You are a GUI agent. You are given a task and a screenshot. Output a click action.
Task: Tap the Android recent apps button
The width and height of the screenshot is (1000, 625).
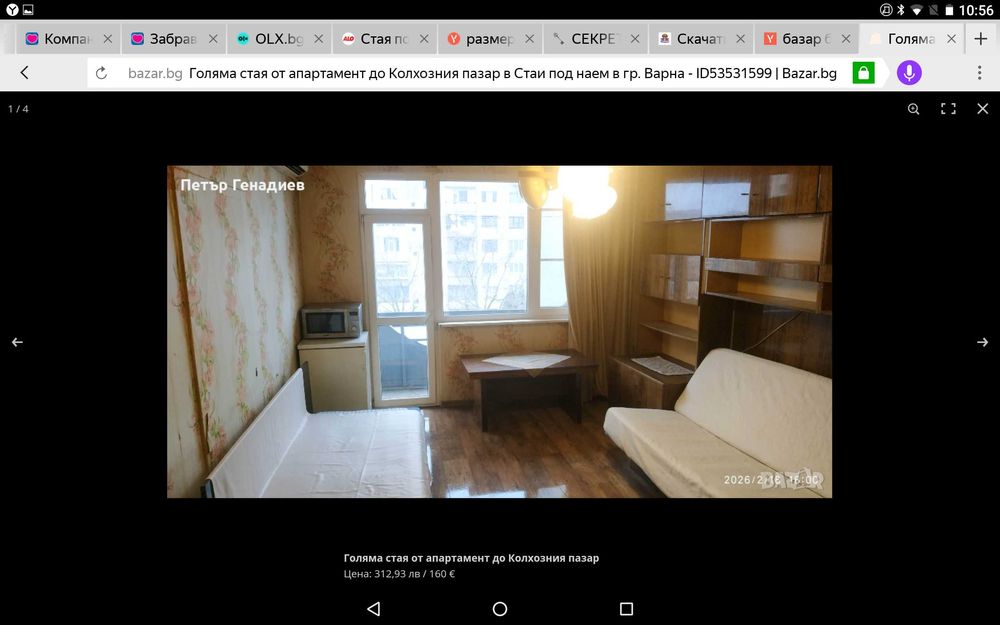point(626,609)
